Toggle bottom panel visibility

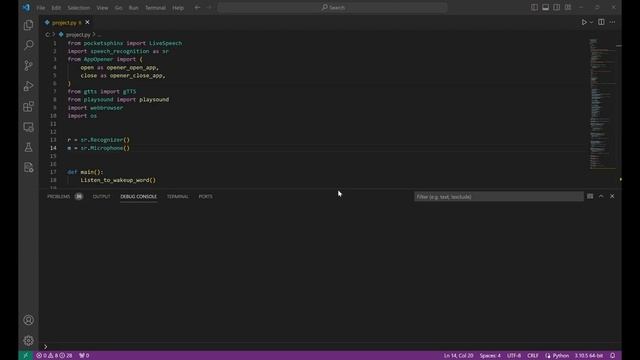point(545,7)
